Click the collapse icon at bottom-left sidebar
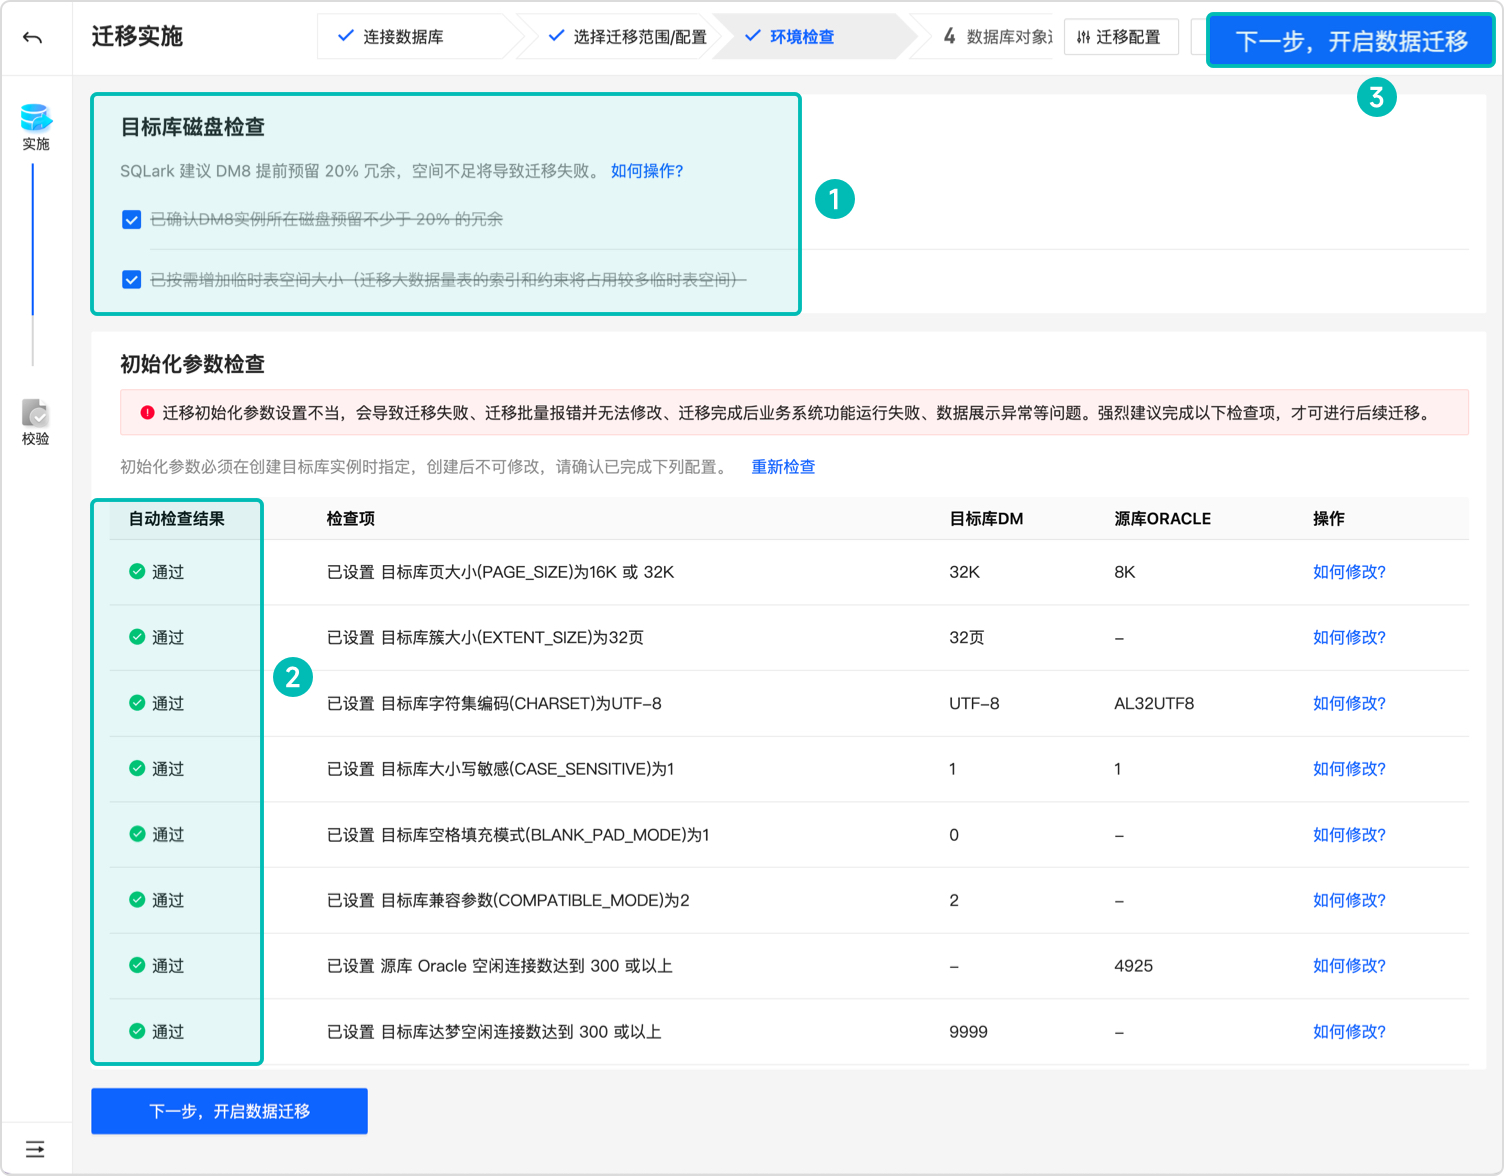The image size is (1504, 1176). [x=35, y=1148]
